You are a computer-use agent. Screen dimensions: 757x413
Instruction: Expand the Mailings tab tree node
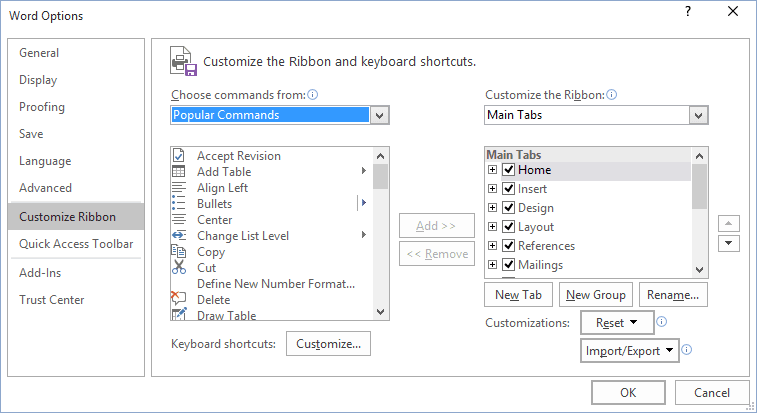click(492, 264)
